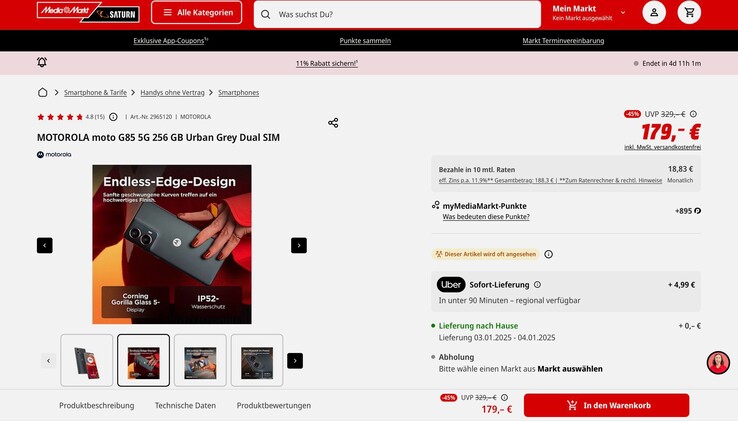Image resolution: width=738 pixels, height=421 pixels.
Task: Open the user account icon
Action: [x=654, y=13]
